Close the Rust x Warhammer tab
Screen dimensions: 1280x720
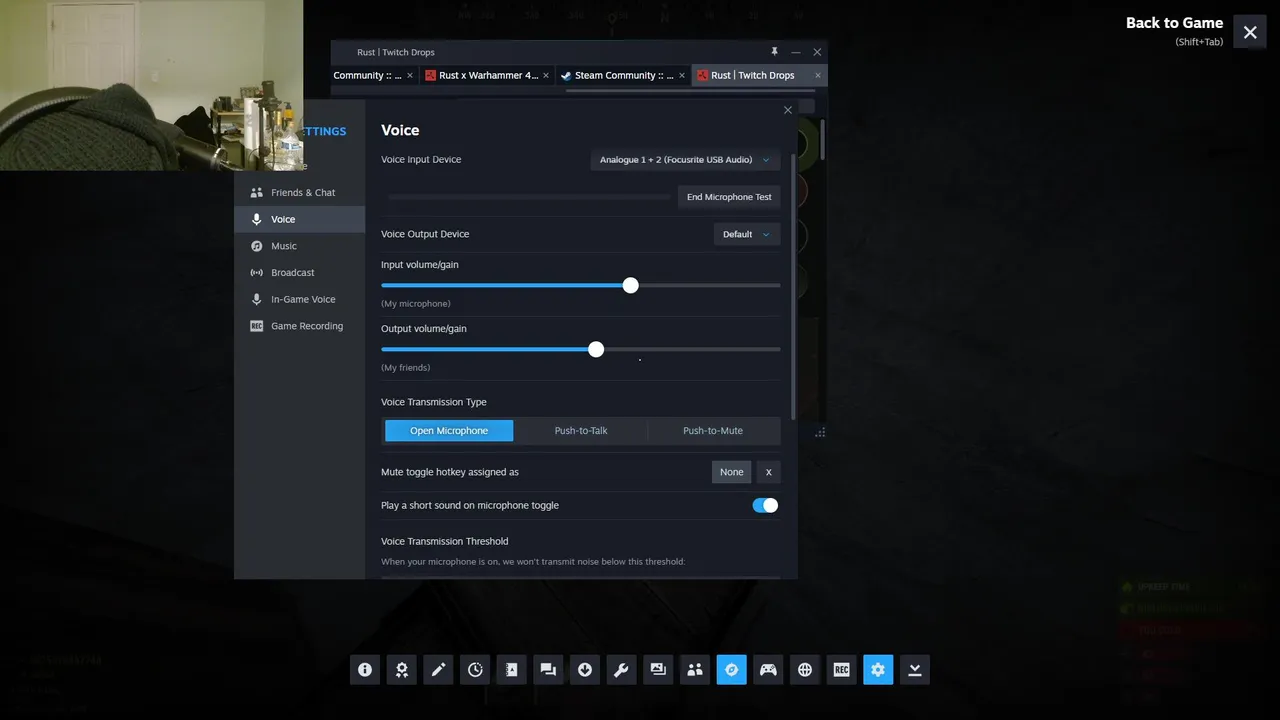pos(546,75)
